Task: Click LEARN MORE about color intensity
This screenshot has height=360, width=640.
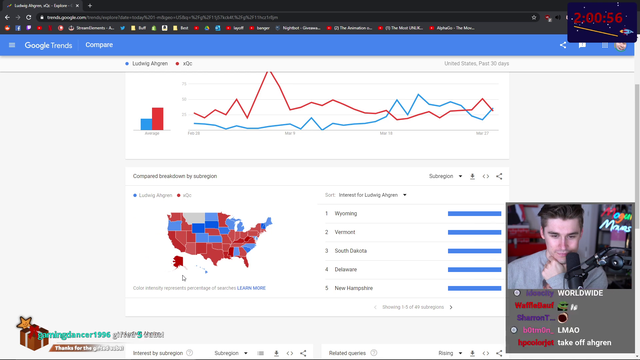Action: pos(251,288)
